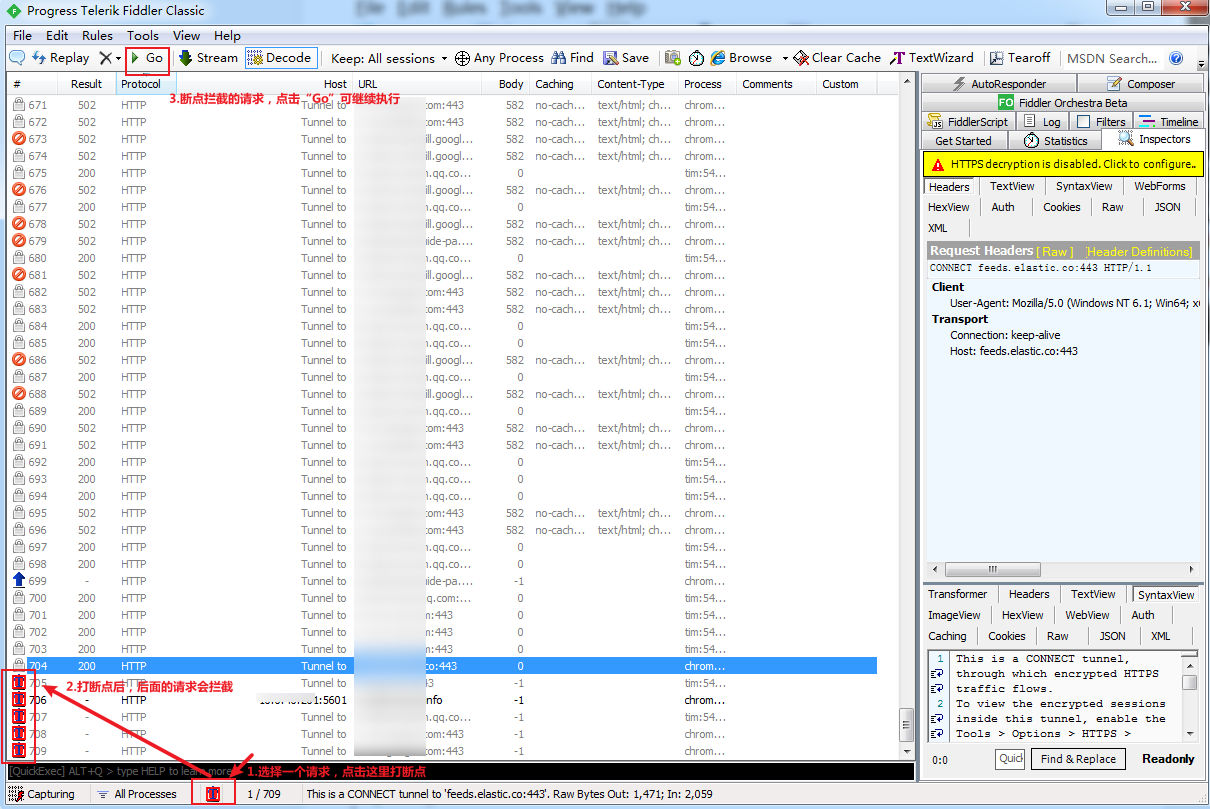Open the Tools menu
Screen dimensions: 1210x809
142,35
